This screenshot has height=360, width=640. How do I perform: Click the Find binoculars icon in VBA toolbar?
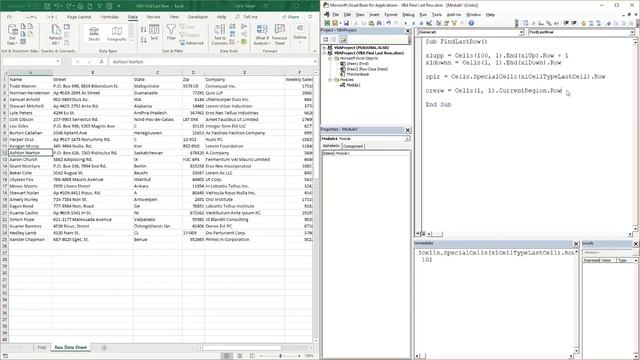[379, 23]
